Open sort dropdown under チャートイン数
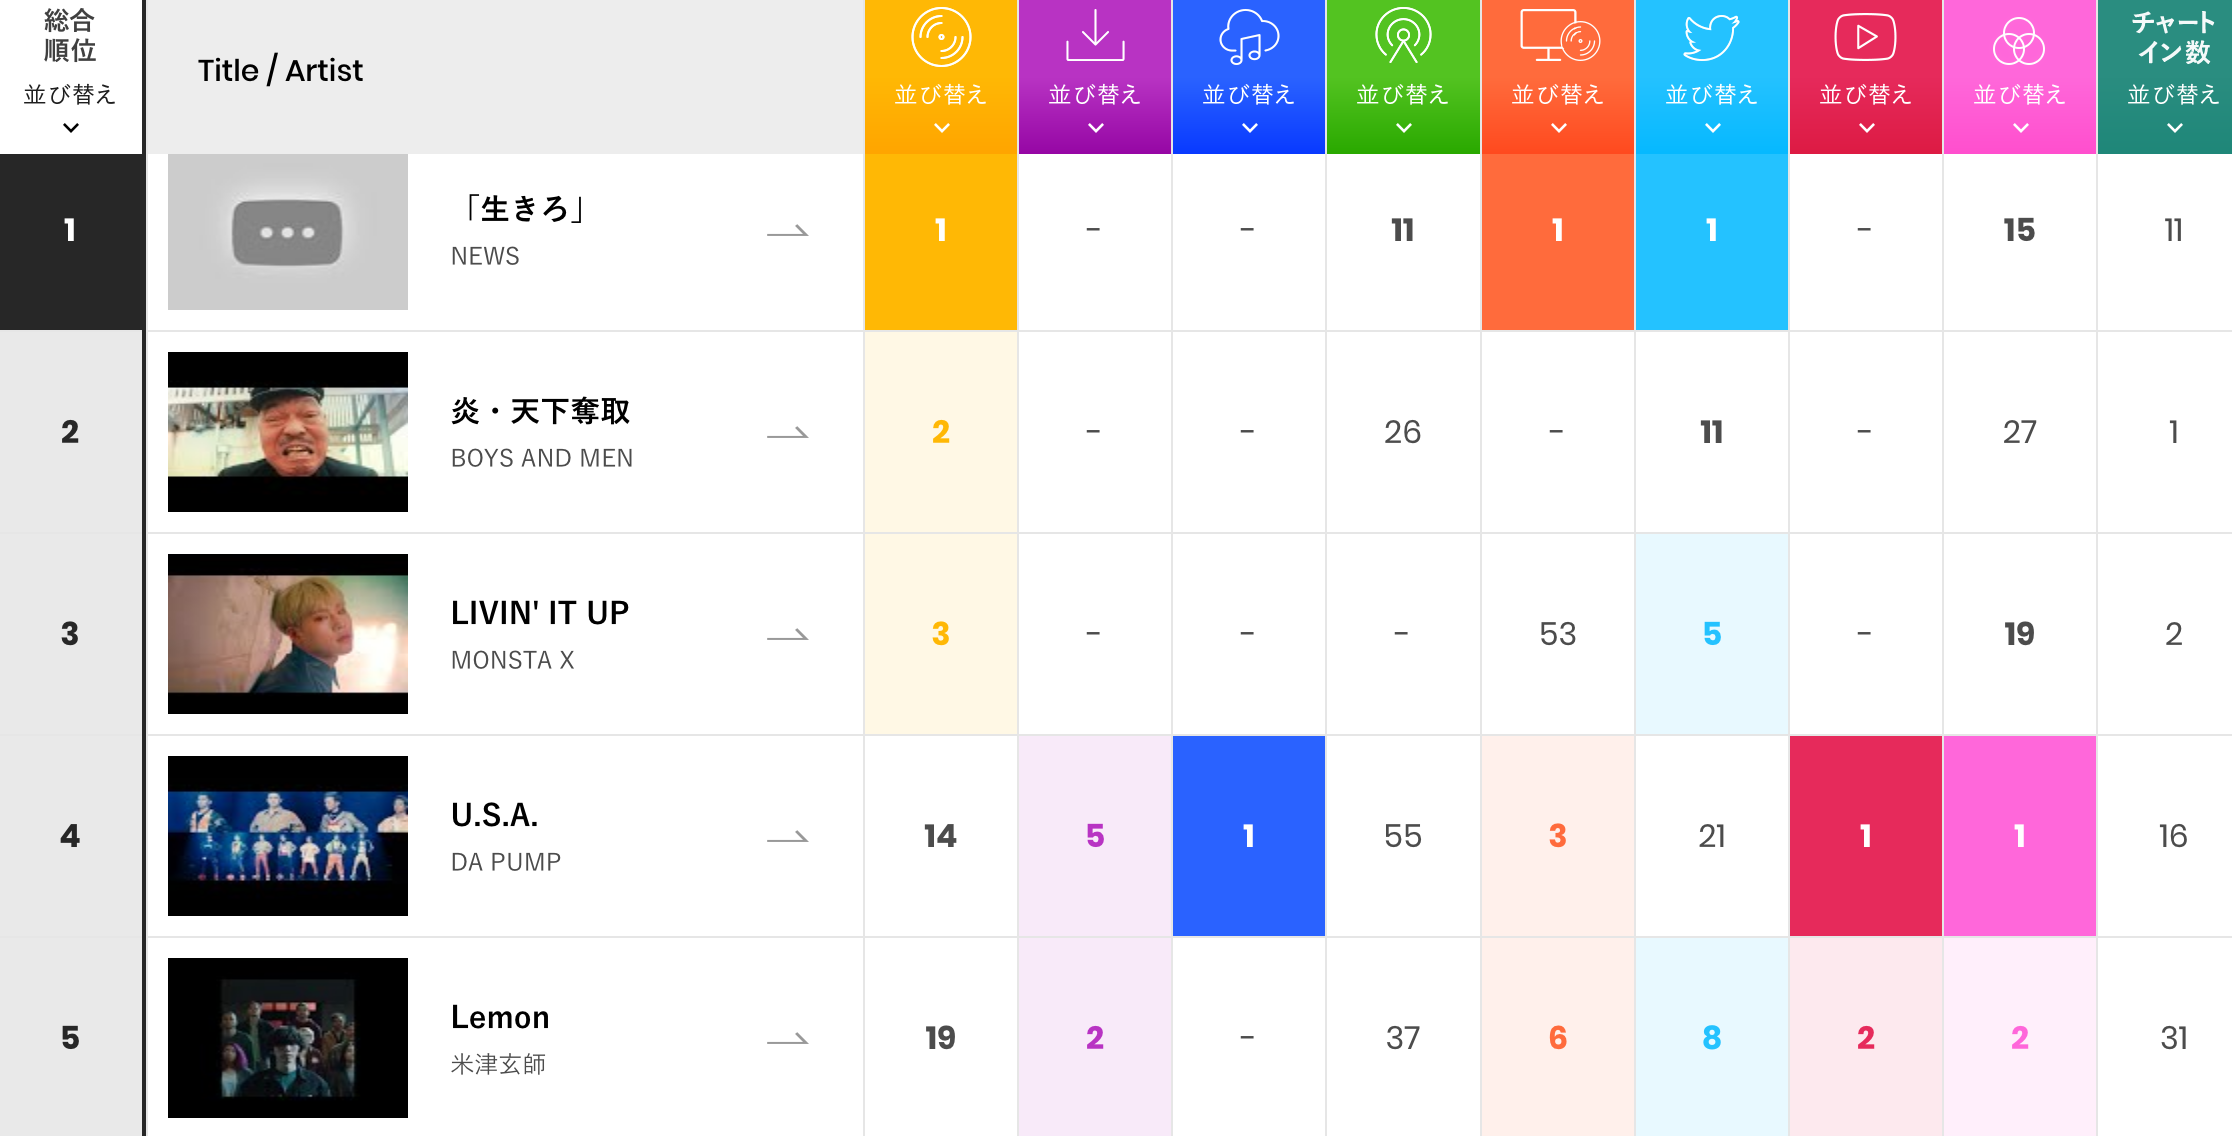The width and height of the screenshot is (2232, 1136). pos(2174,127)
